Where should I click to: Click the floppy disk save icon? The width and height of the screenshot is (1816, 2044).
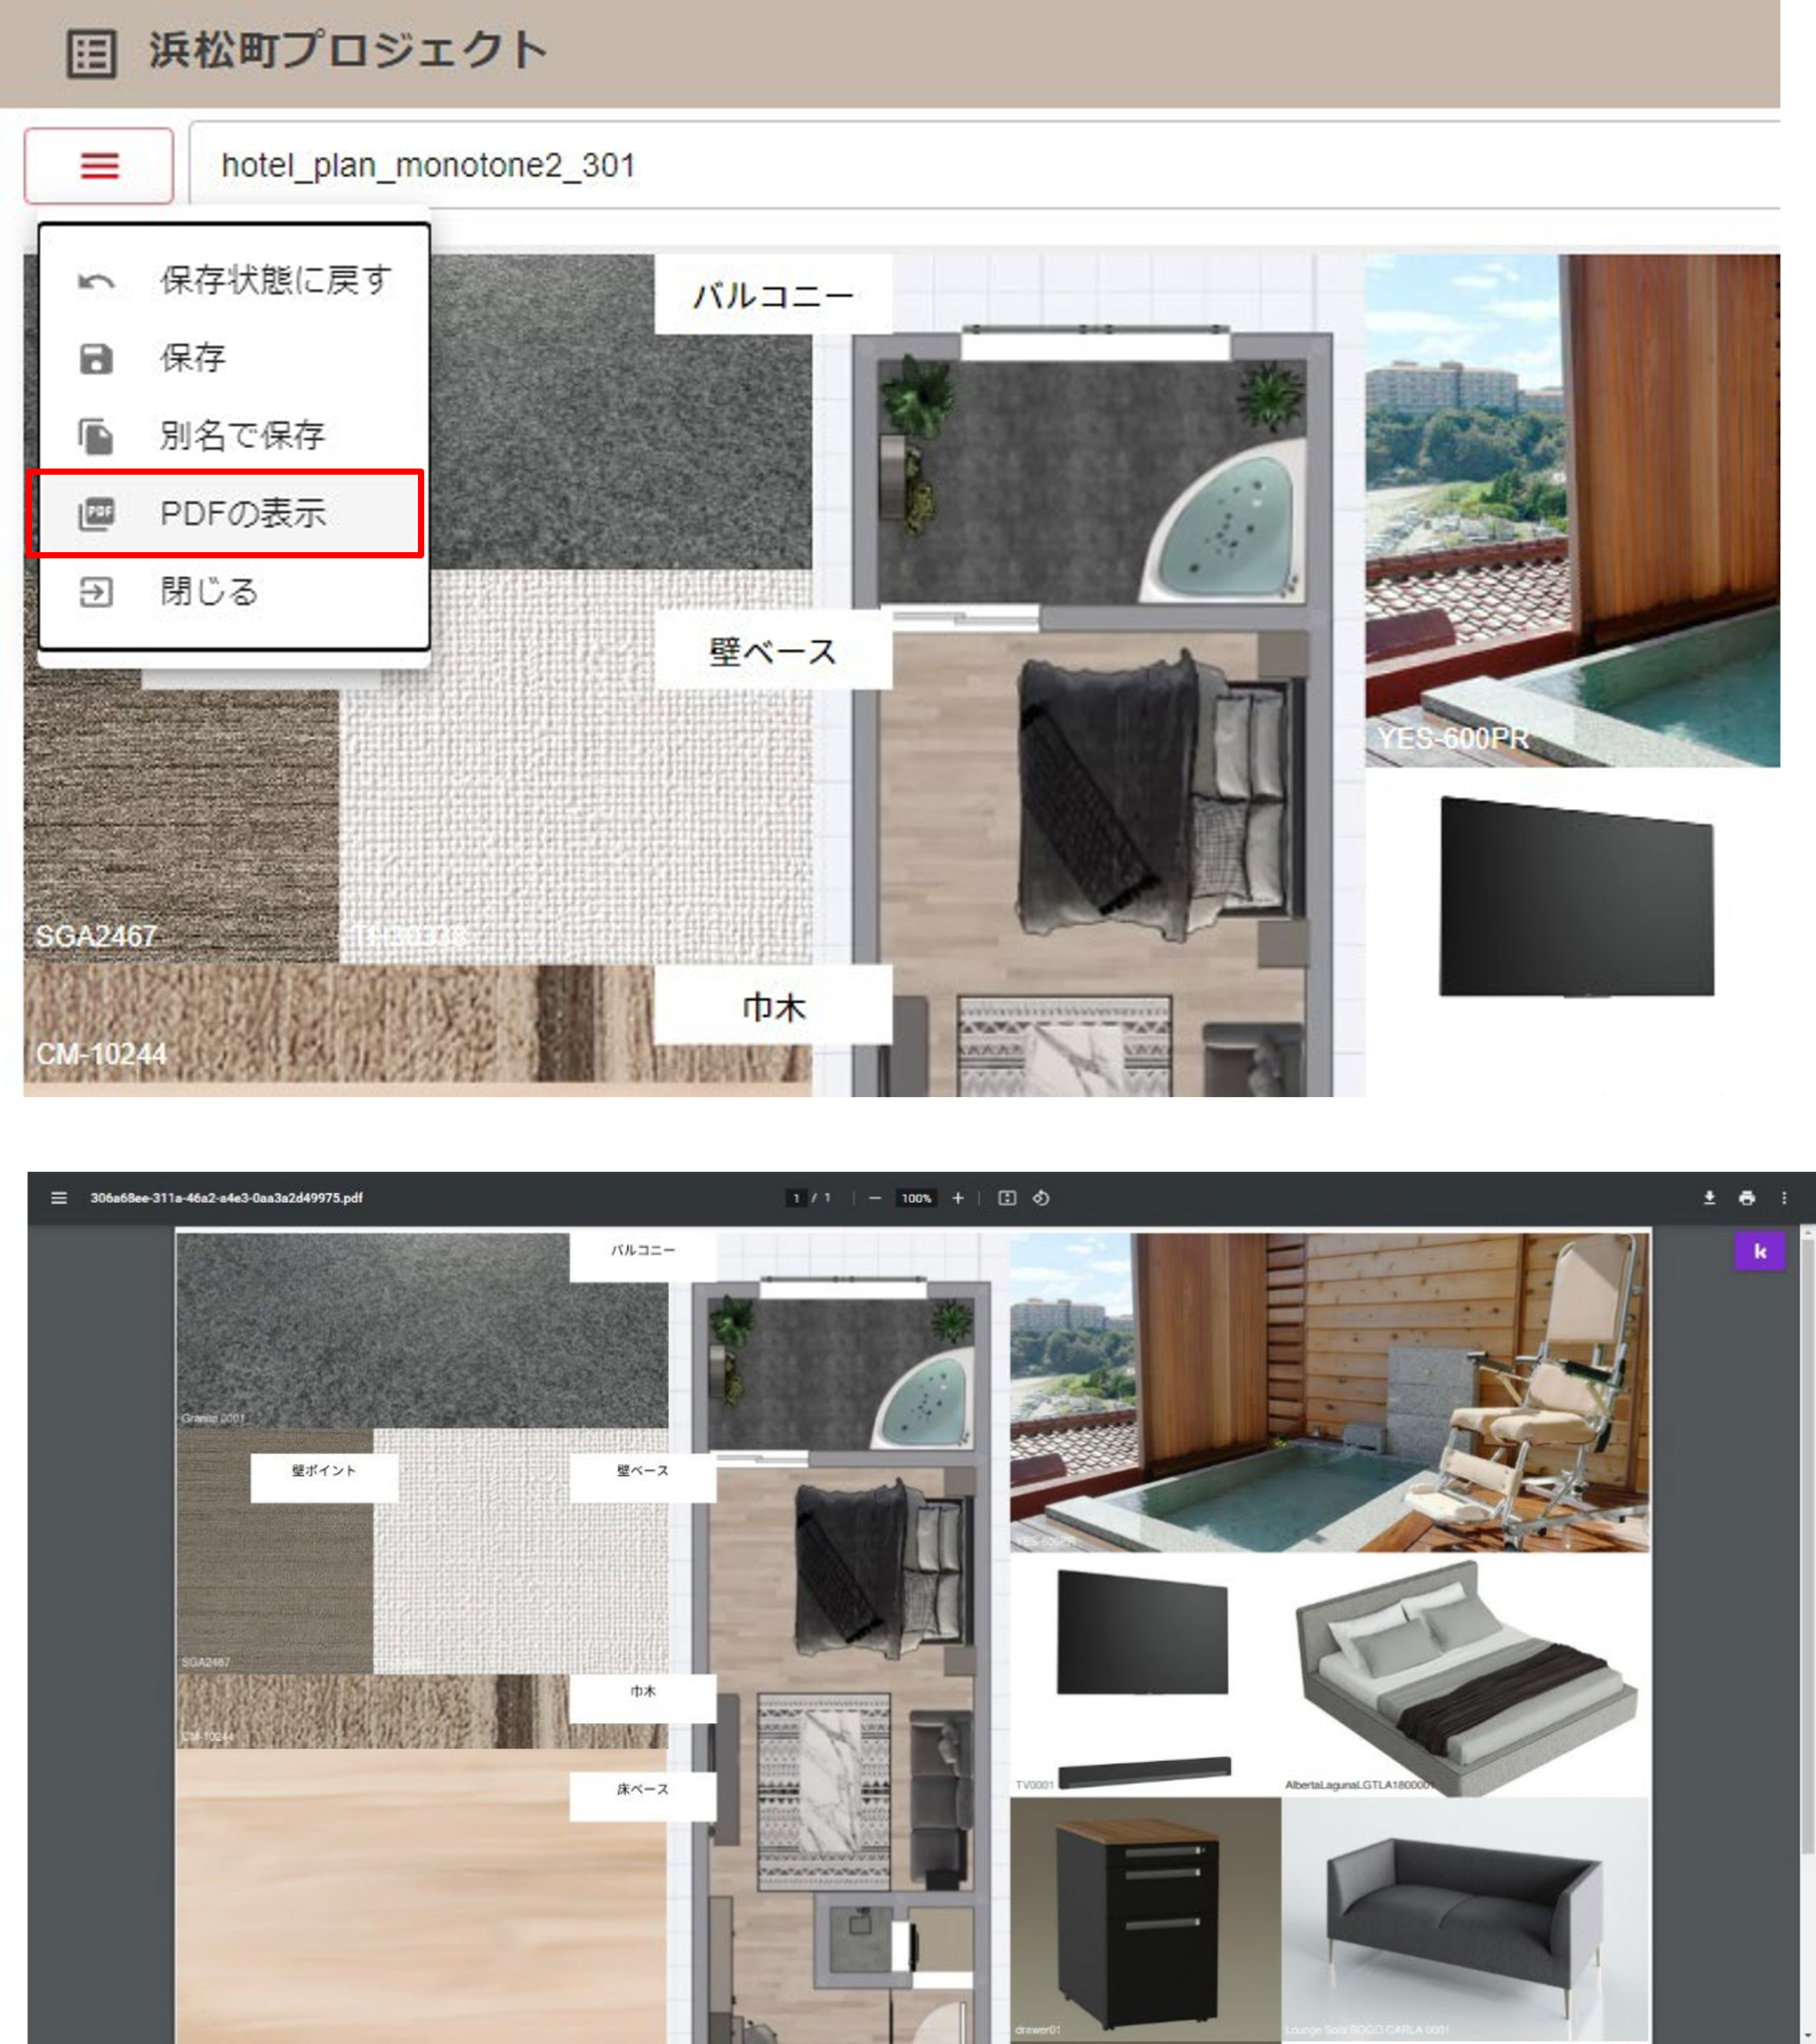click(96, 359)
